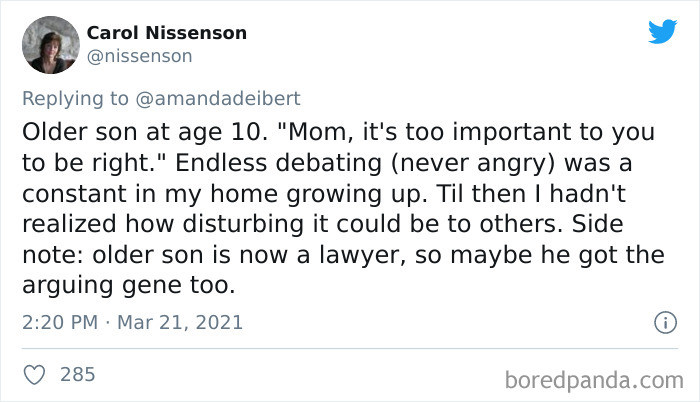This screenshot has height=402, width=700.
Task: Open Carol Nissenson's profile avatar
Action: click(x=49, y=45)
